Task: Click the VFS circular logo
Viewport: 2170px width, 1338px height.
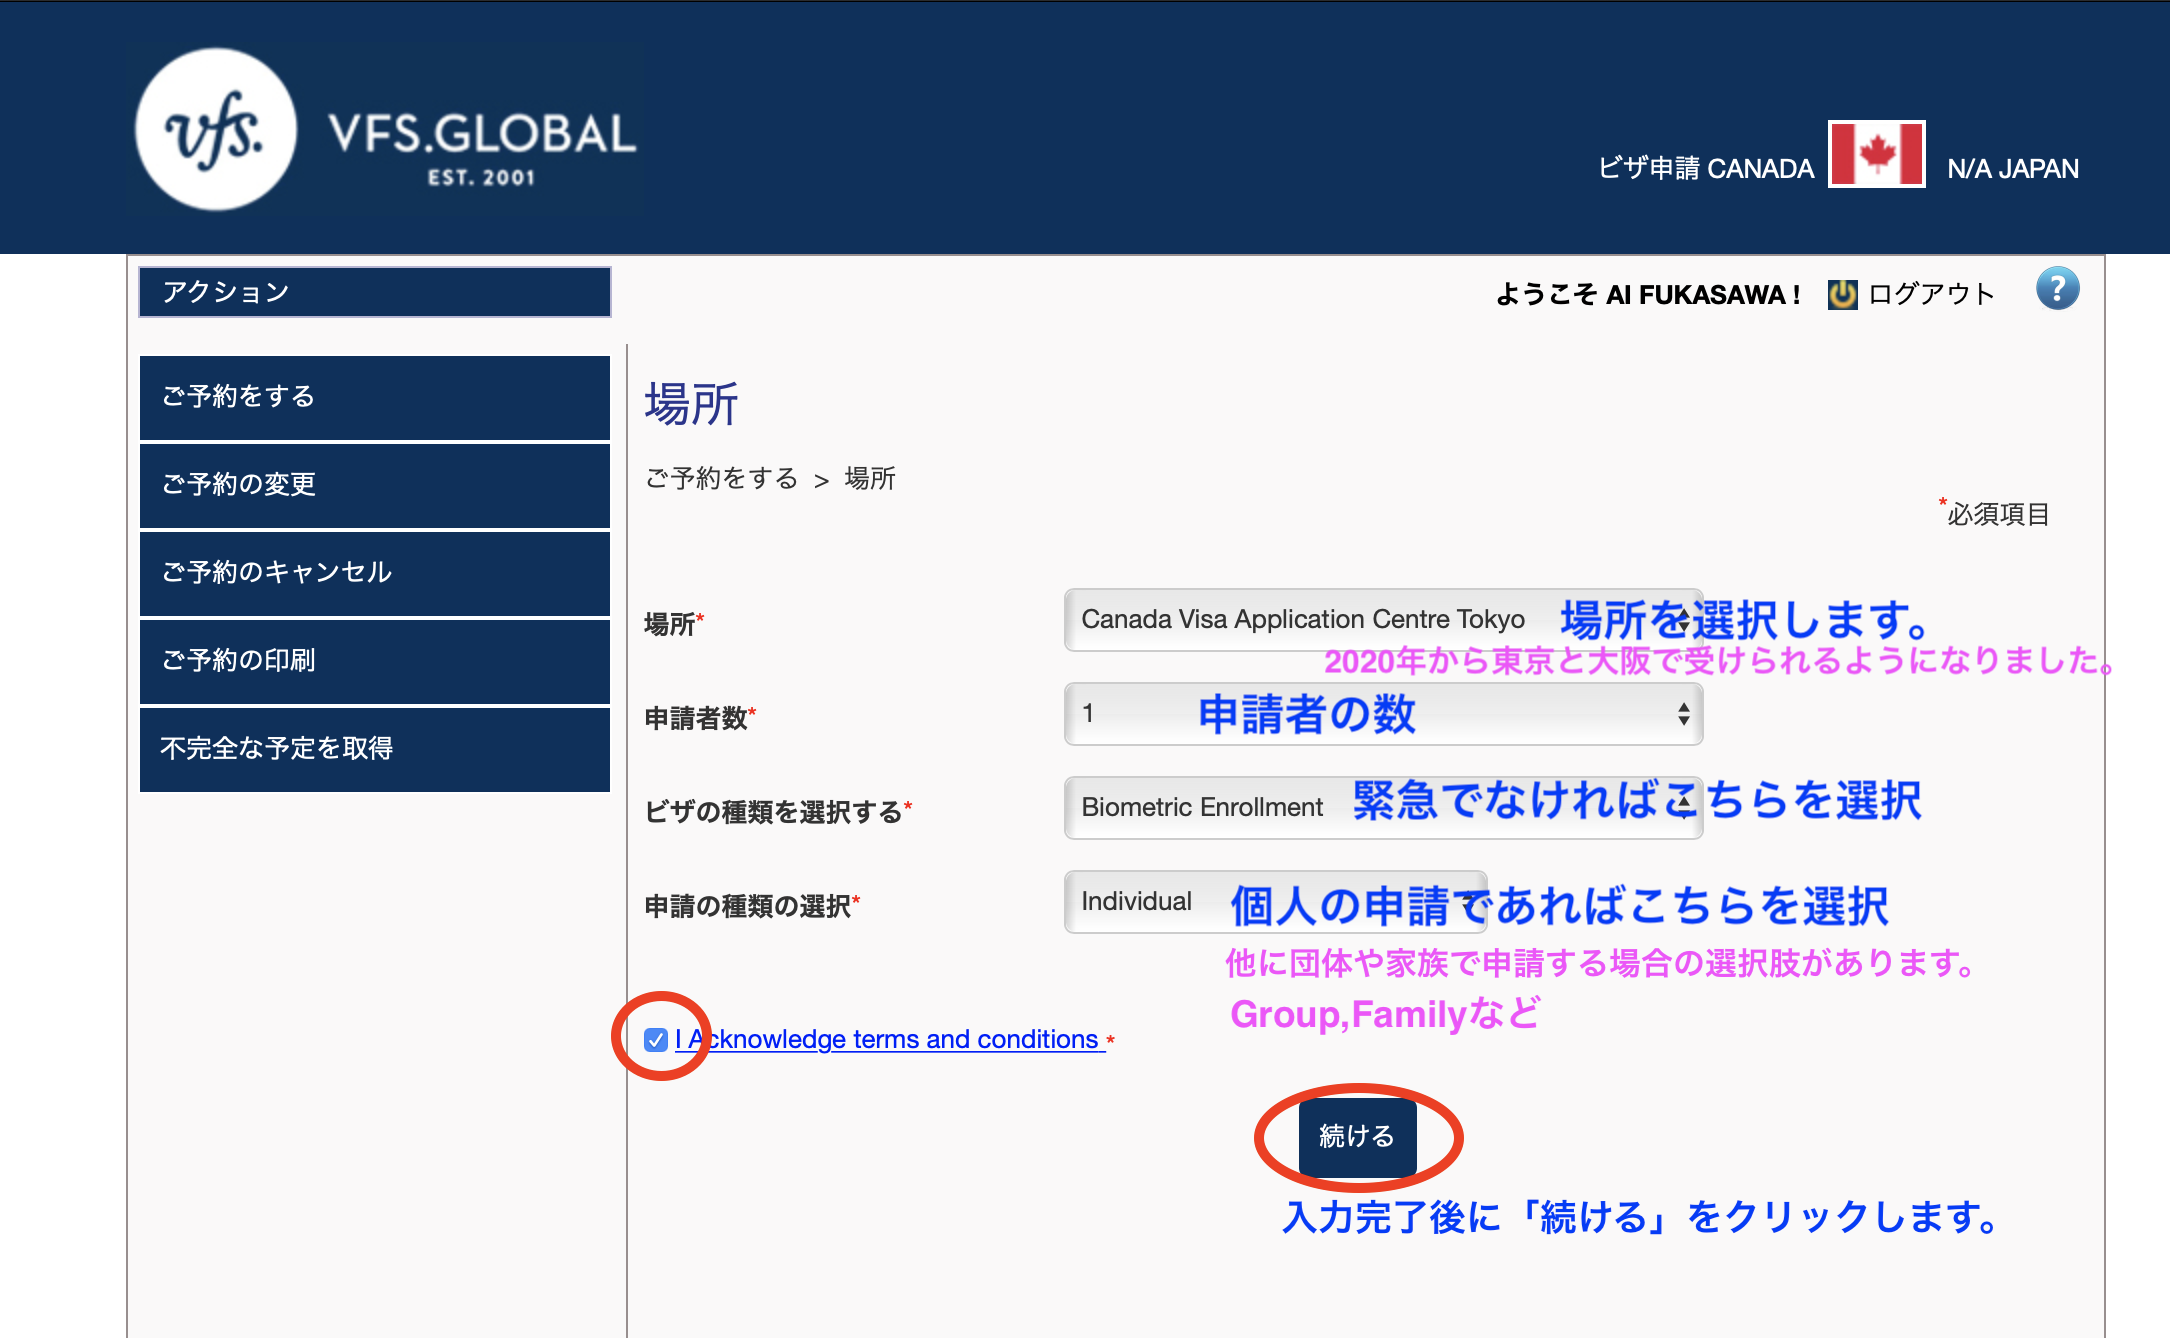Action: [216, 130]
